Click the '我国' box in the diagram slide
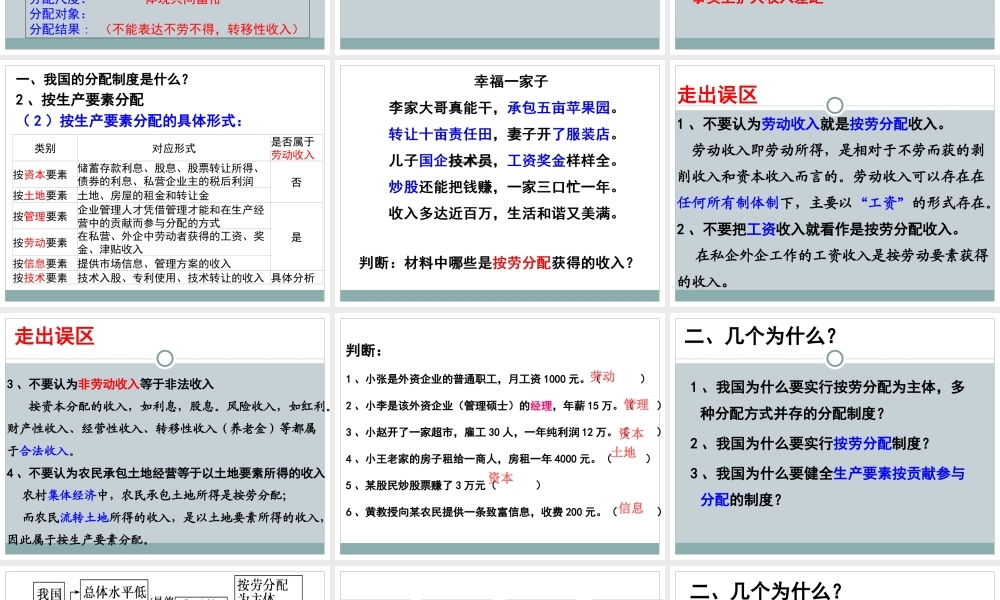Screen dimensions: 1000x600 coord(49,592)
